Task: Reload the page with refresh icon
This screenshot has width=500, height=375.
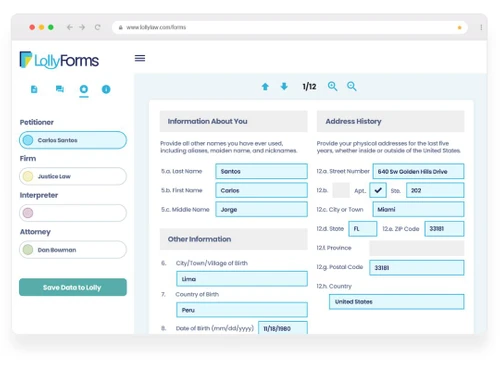Action: click(97, 27)
